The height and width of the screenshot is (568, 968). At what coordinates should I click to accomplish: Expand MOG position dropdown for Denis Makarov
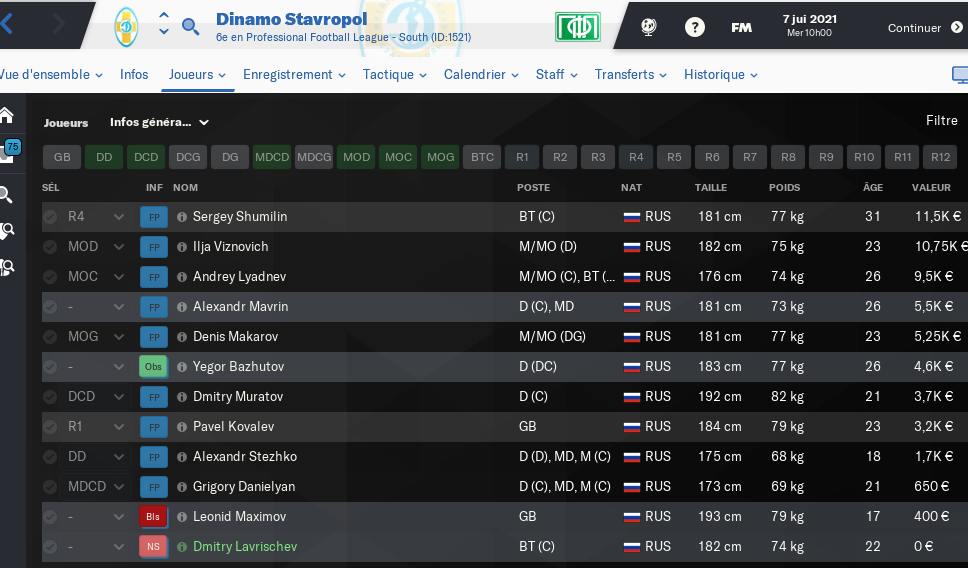click(x=119, y=337)
